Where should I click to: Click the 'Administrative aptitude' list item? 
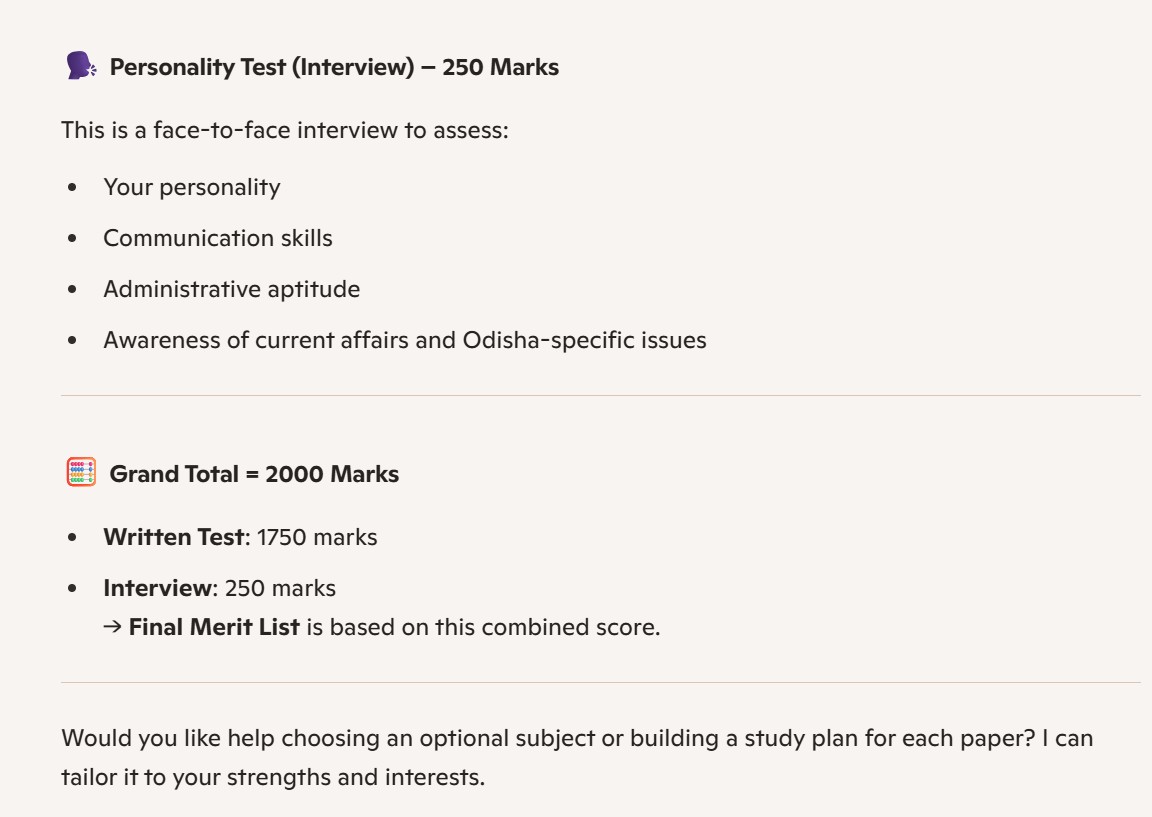[232, 289]
